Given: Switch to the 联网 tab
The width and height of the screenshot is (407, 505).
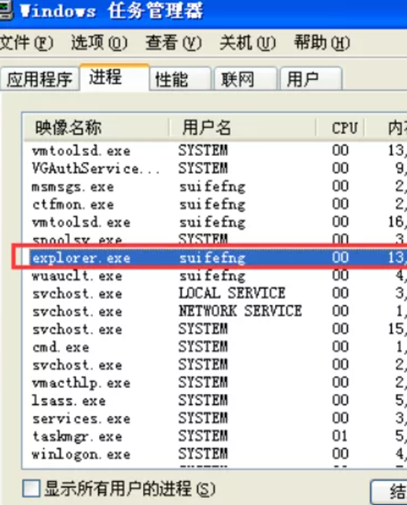Looking at the screenshot, I should pyautogui.click(x=246, y=79).
